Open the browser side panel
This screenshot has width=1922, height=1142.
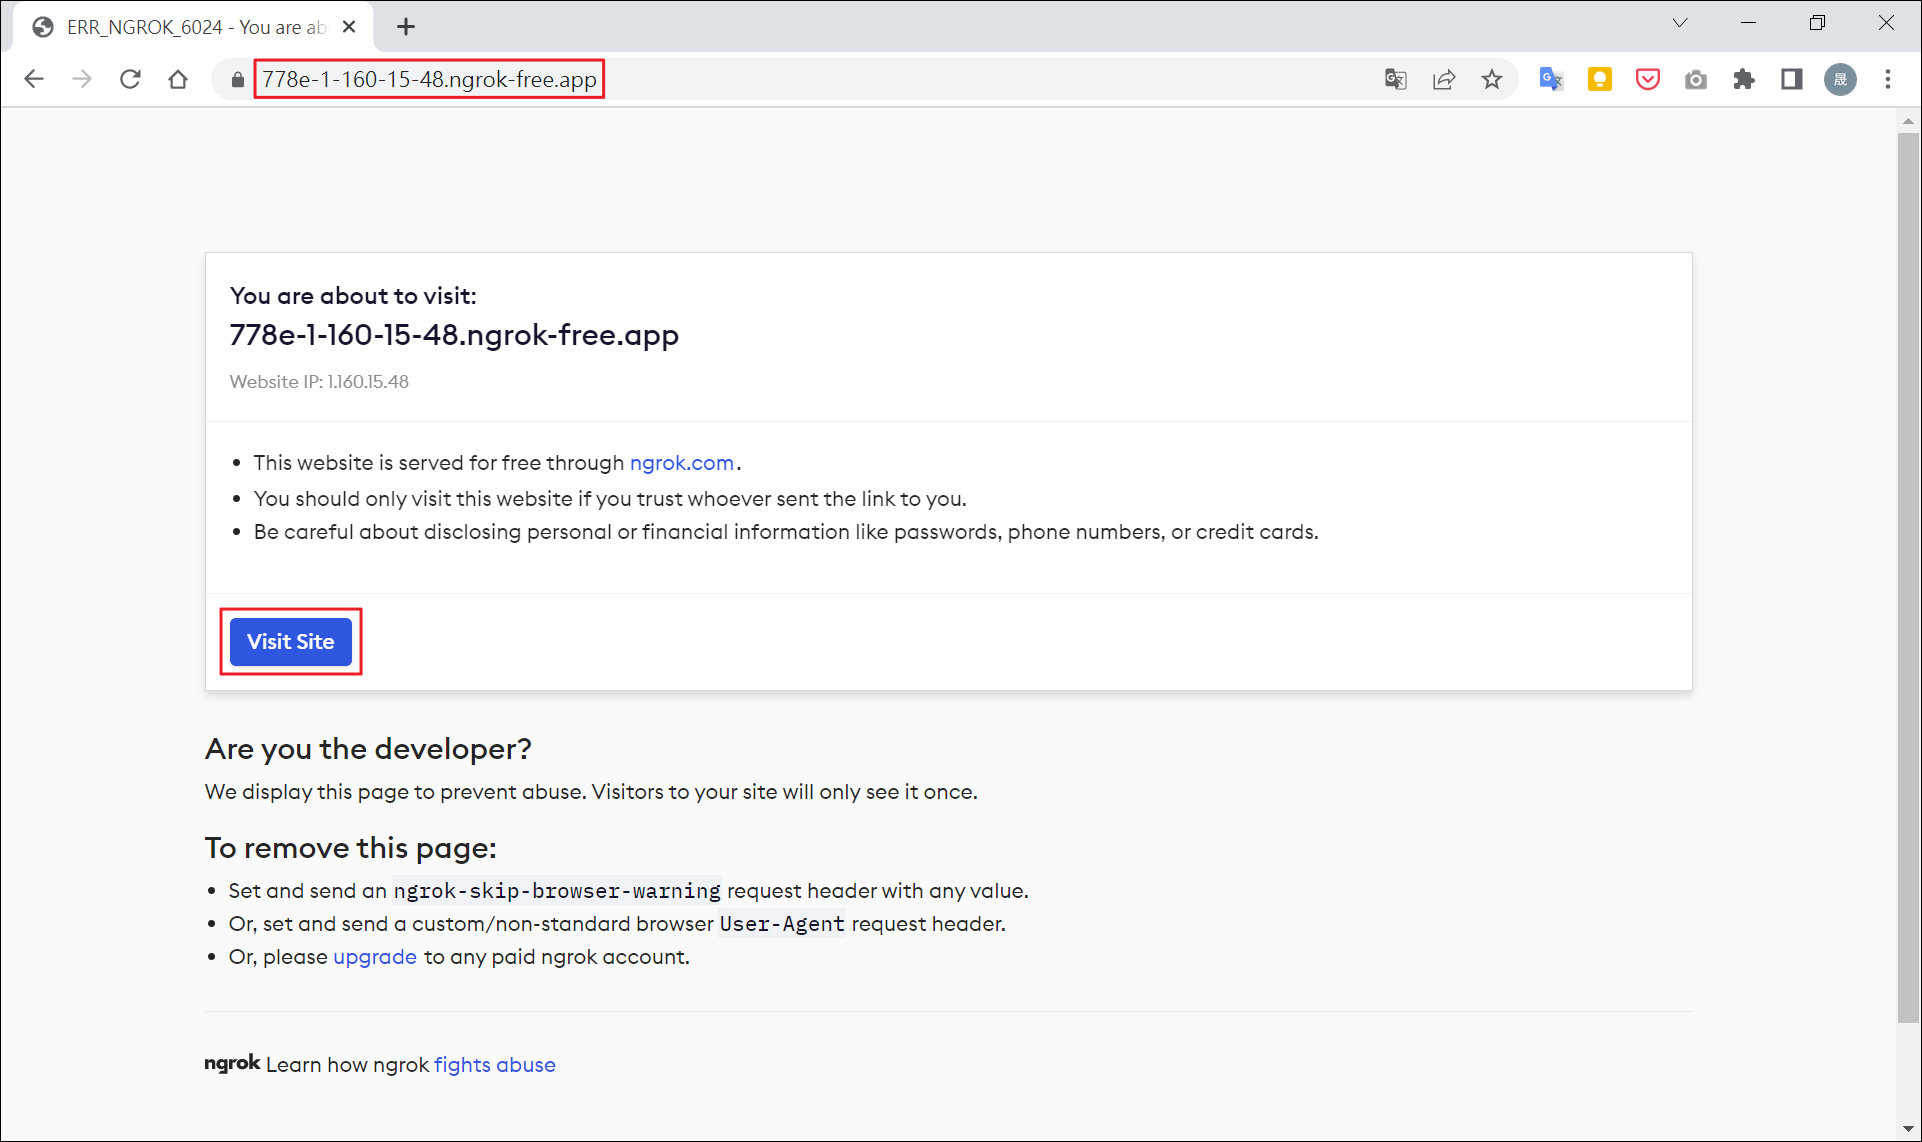pos(1791,79)
